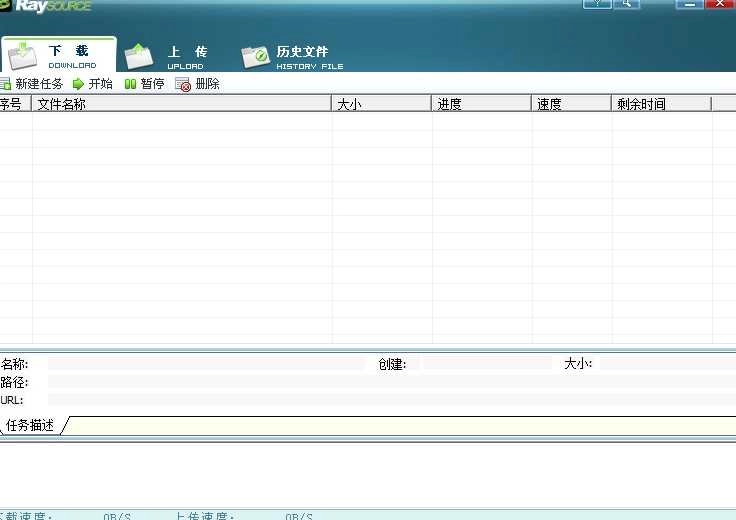
Task: Open the 历史文件 History File tab
Action: click(x=292, y=57)
